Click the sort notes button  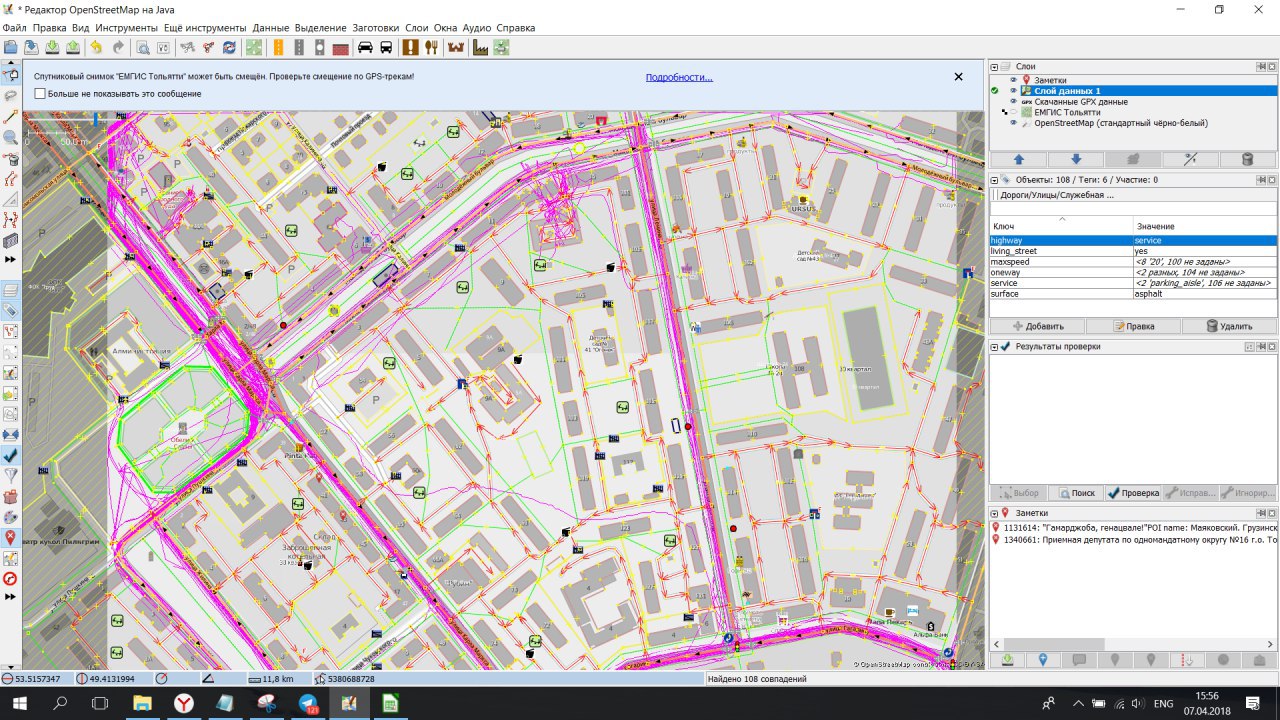[1187, 660]
